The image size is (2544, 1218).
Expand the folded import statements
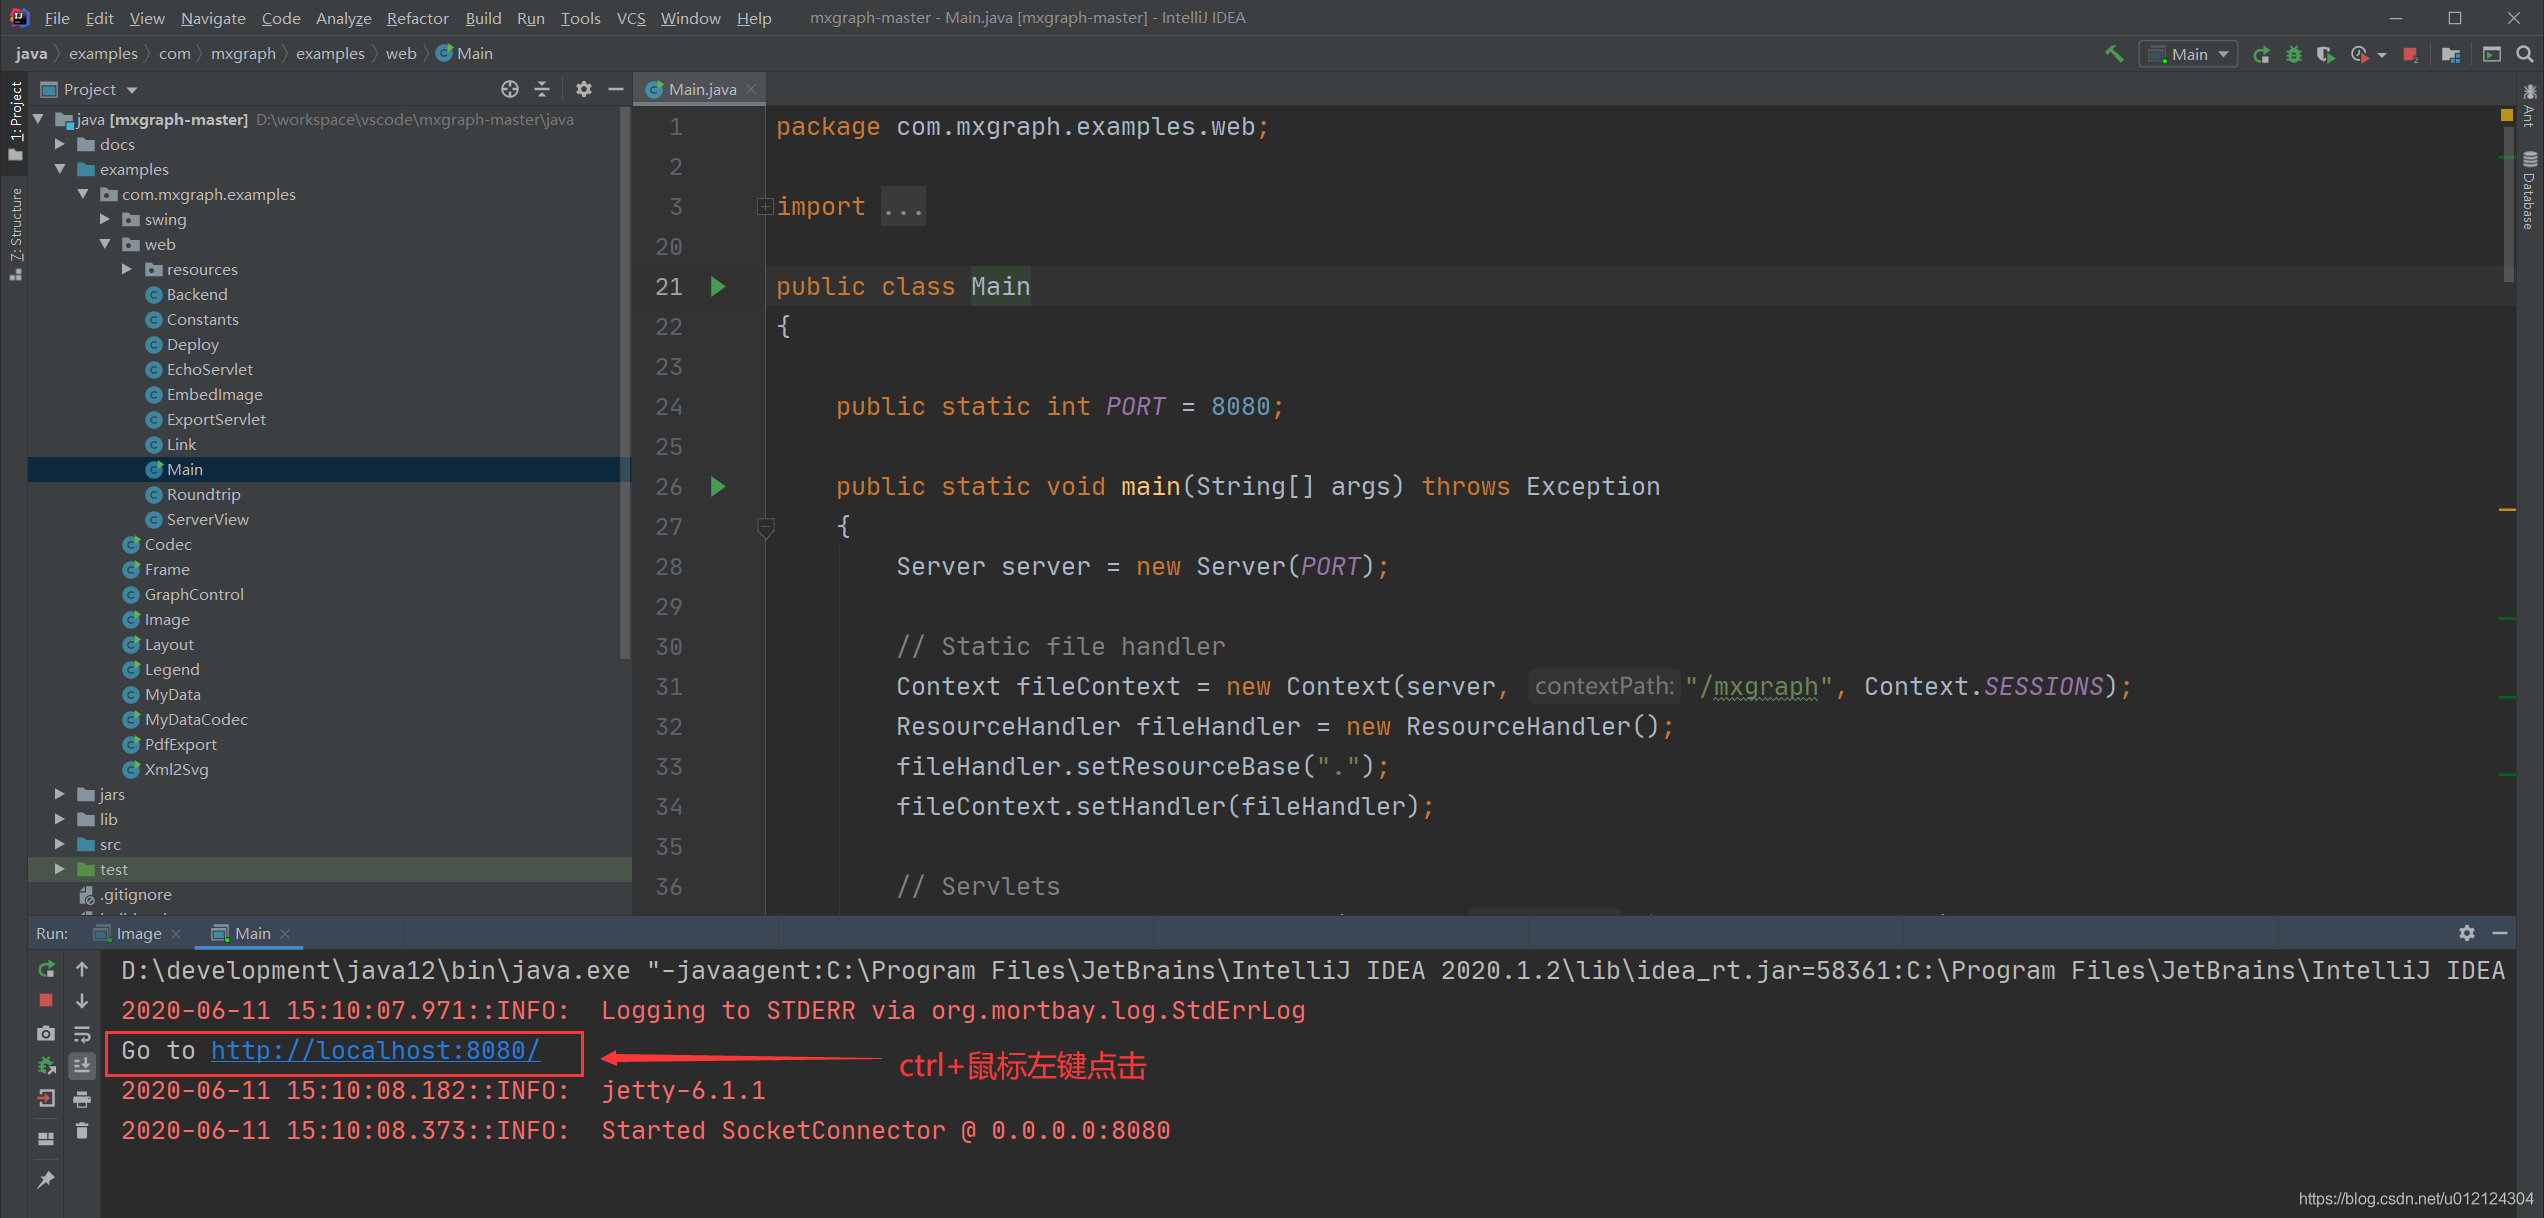[x=765, y=207]
